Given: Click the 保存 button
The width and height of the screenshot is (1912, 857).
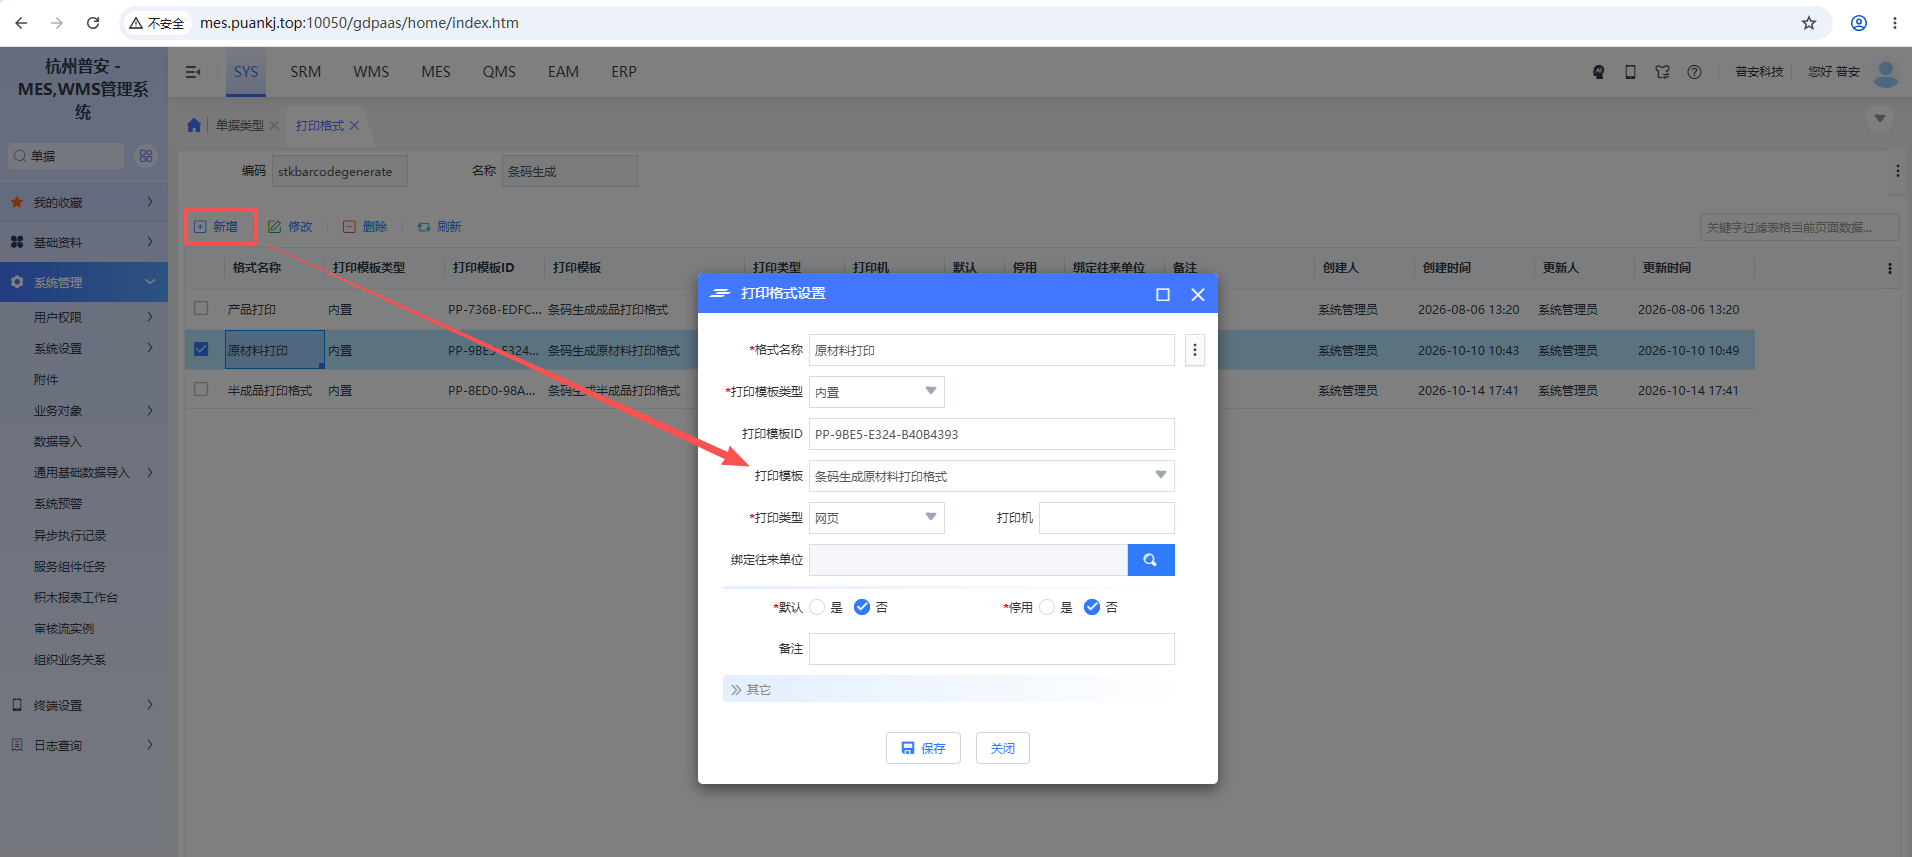Looking at the screenshot, I should [923, 748].
